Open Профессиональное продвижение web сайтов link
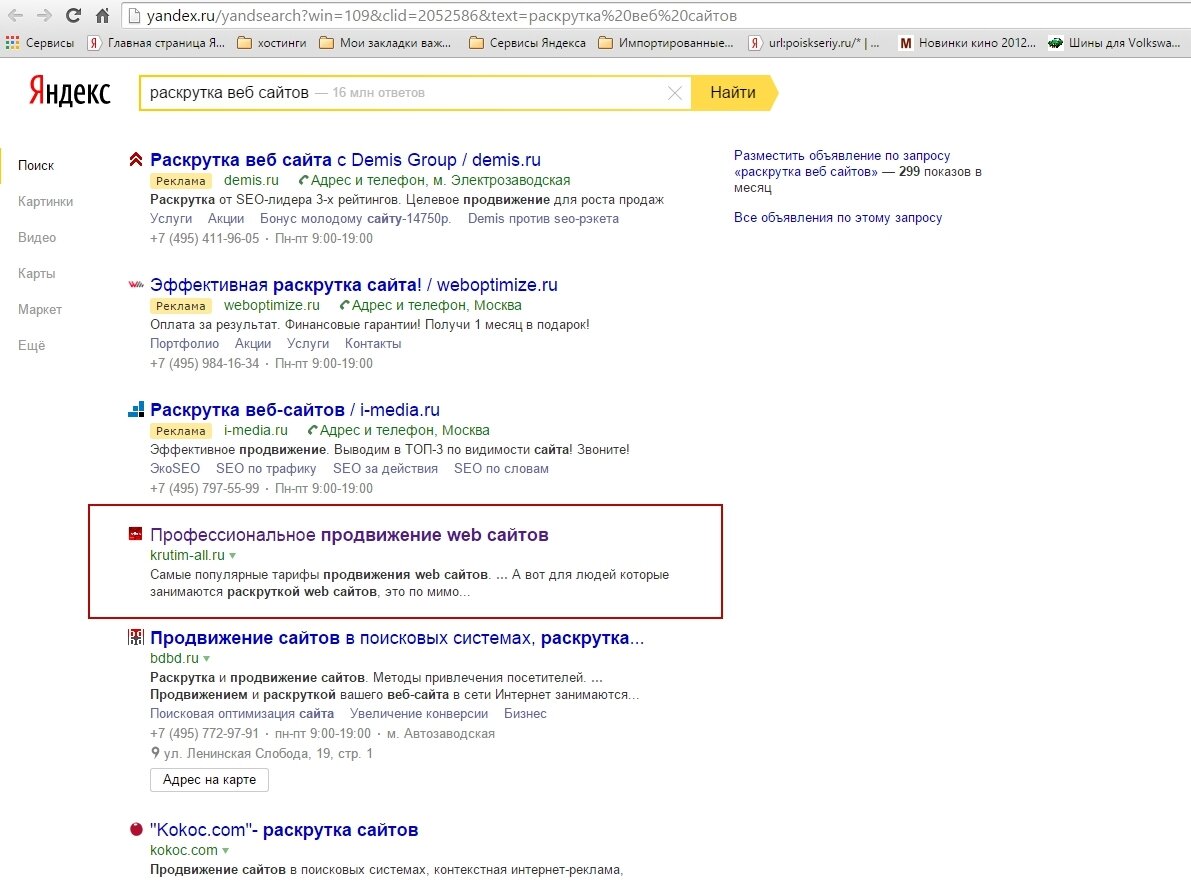 coord(349,535)
